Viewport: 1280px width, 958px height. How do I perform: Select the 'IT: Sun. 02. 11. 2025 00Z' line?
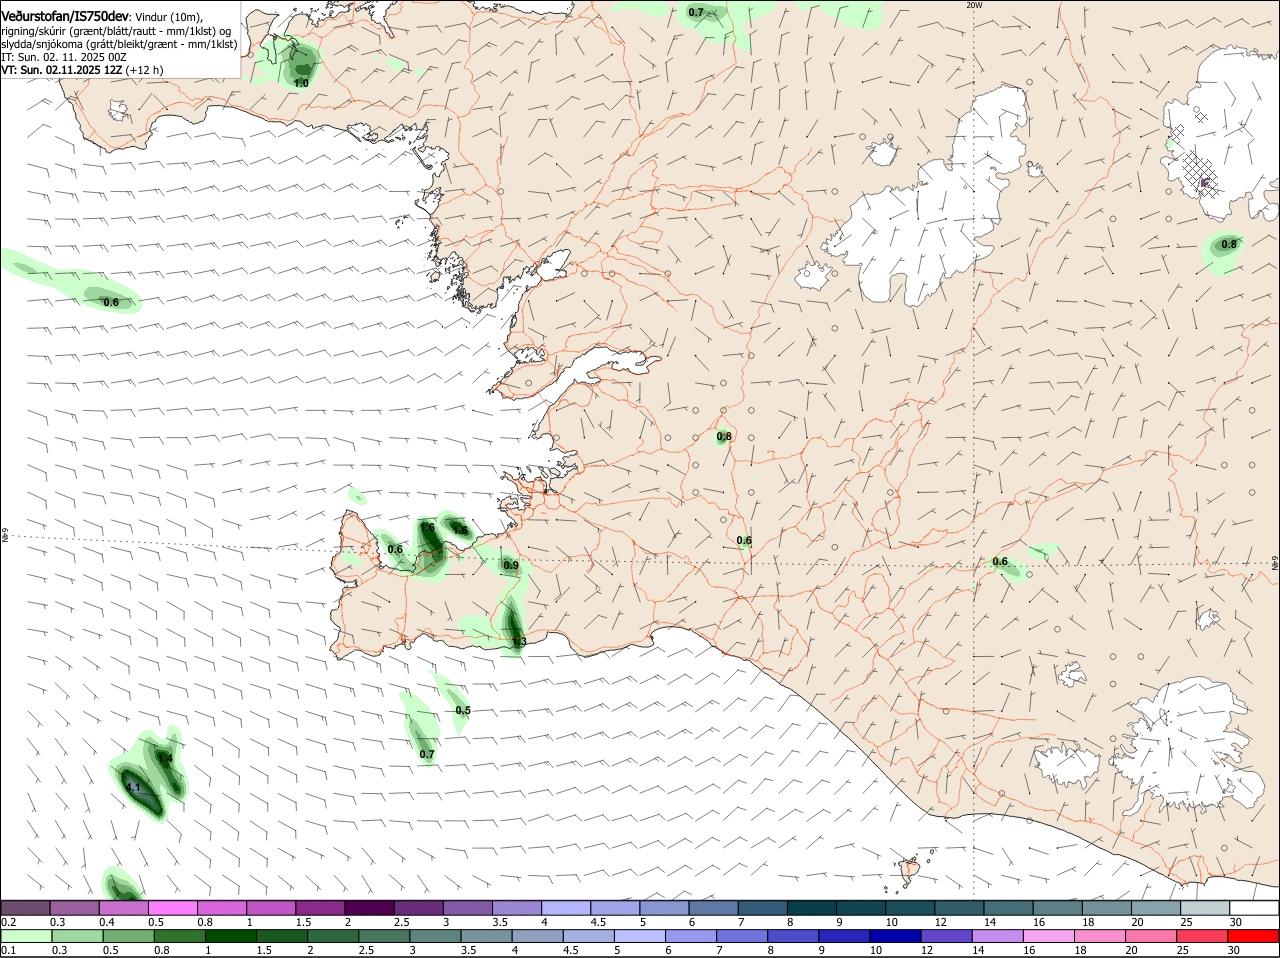pyautogui.click(x=64, y=57)
